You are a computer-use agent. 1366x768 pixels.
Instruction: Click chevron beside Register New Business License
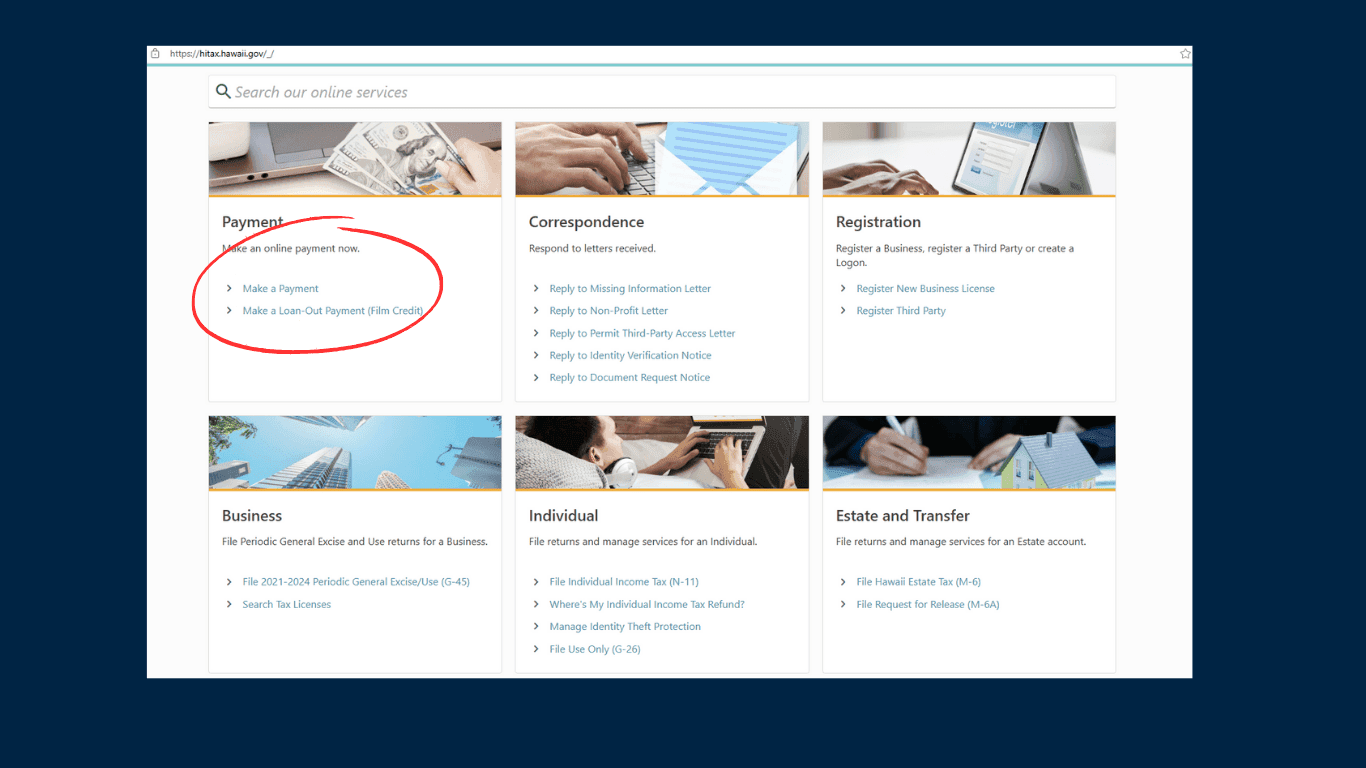(x=843, y=289)
